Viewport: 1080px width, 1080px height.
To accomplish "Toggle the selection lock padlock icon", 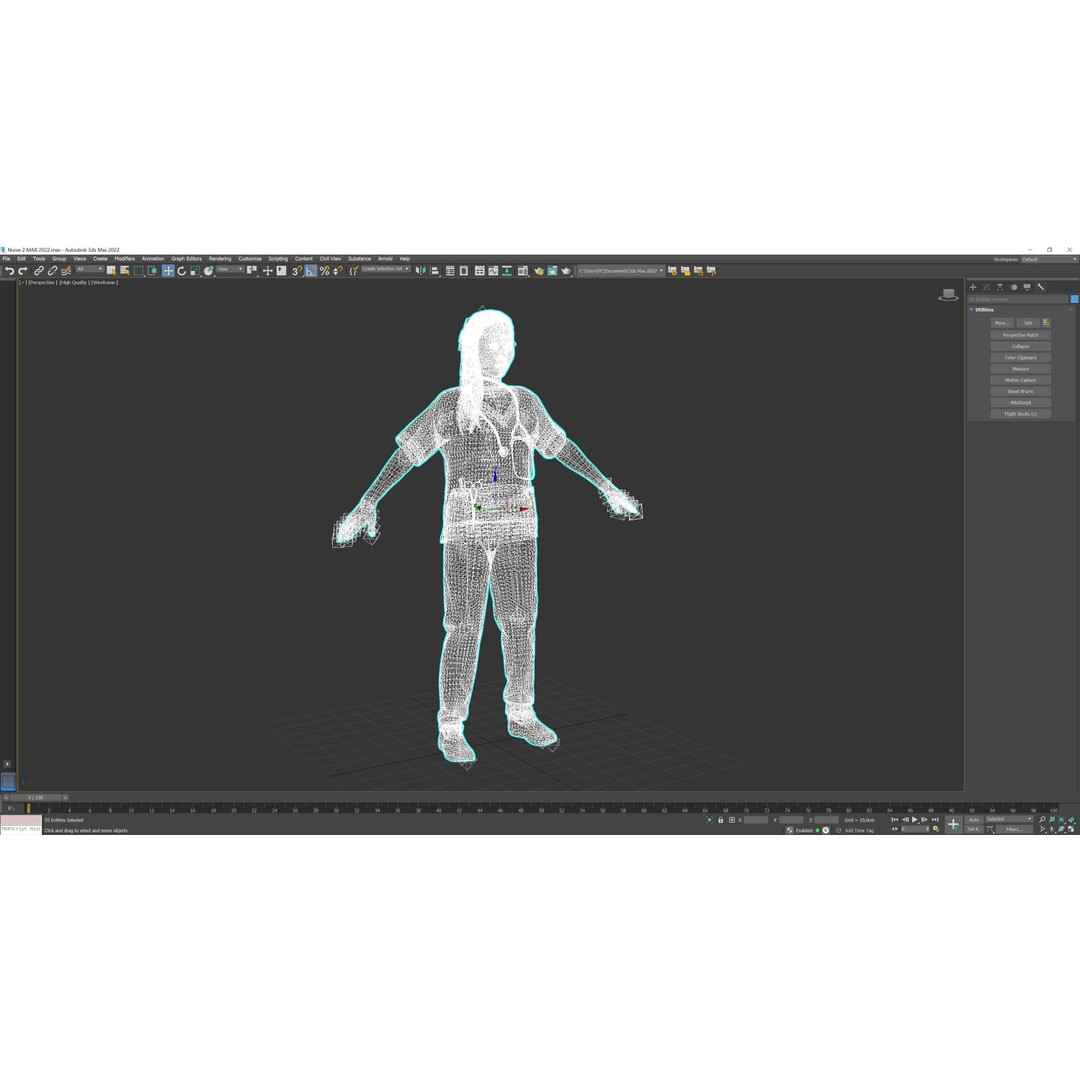I will point(720,820).
